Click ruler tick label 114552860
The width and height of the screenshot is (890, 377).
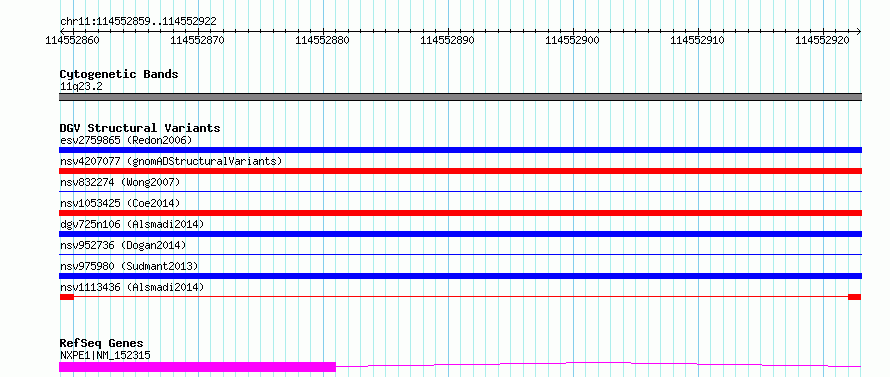click(73, 40)
